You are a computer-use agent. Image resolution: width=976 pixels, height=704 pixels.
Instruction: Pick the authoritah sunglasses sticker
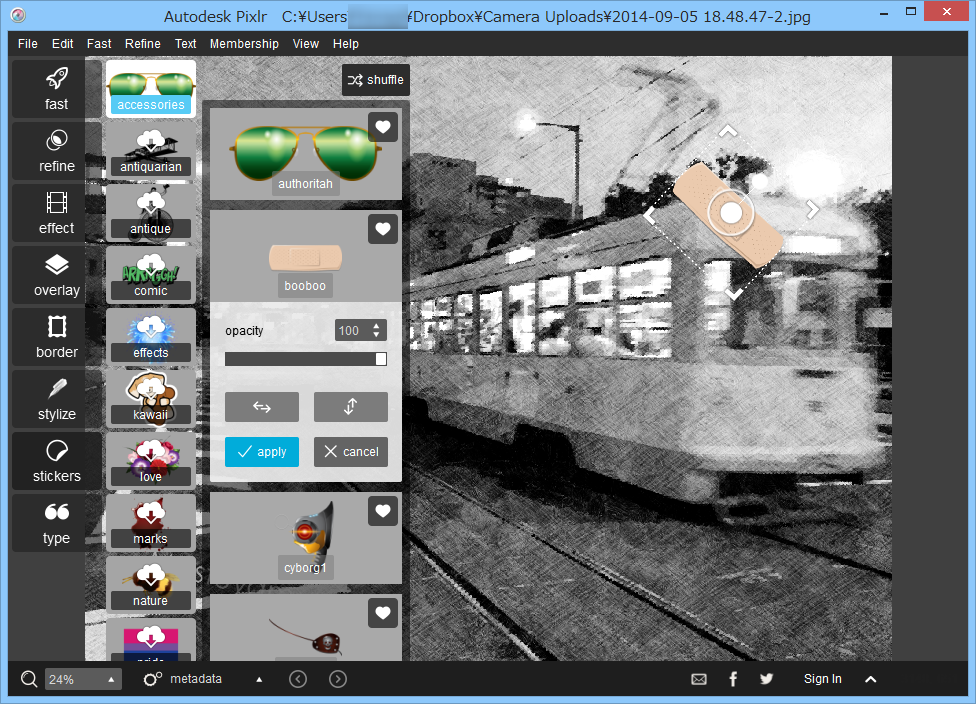[x=305, y=153]
